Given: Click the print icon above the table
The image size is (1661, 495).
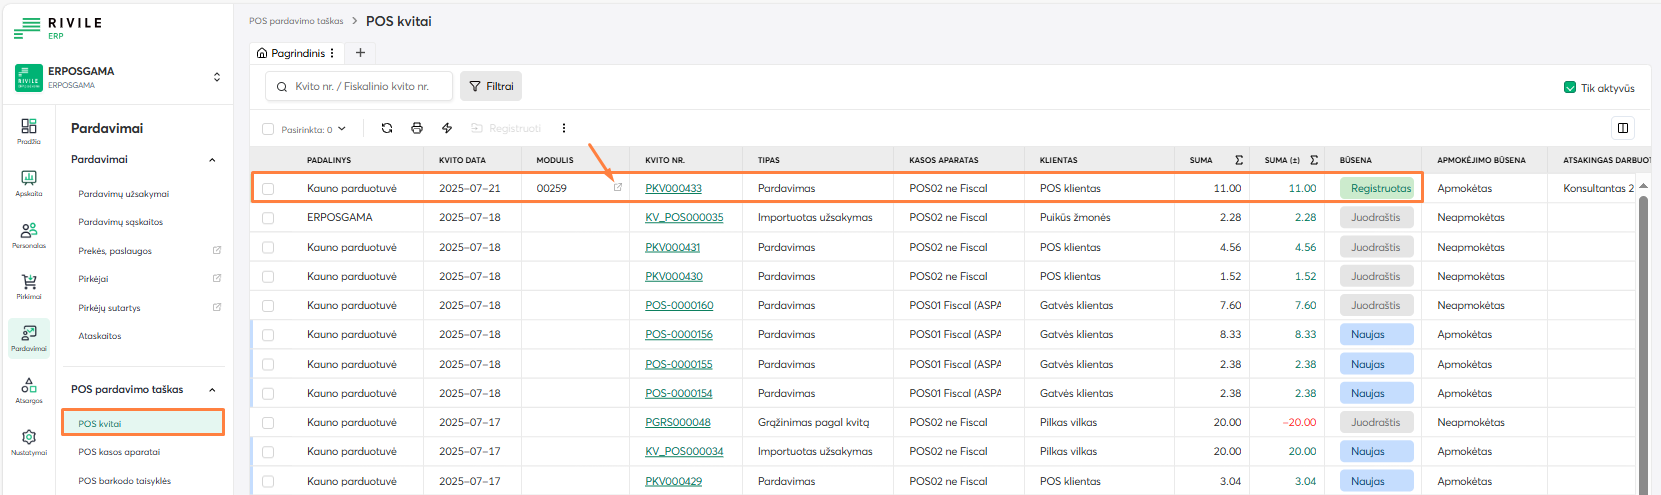Looking at the screenshot, I should 417,128.
